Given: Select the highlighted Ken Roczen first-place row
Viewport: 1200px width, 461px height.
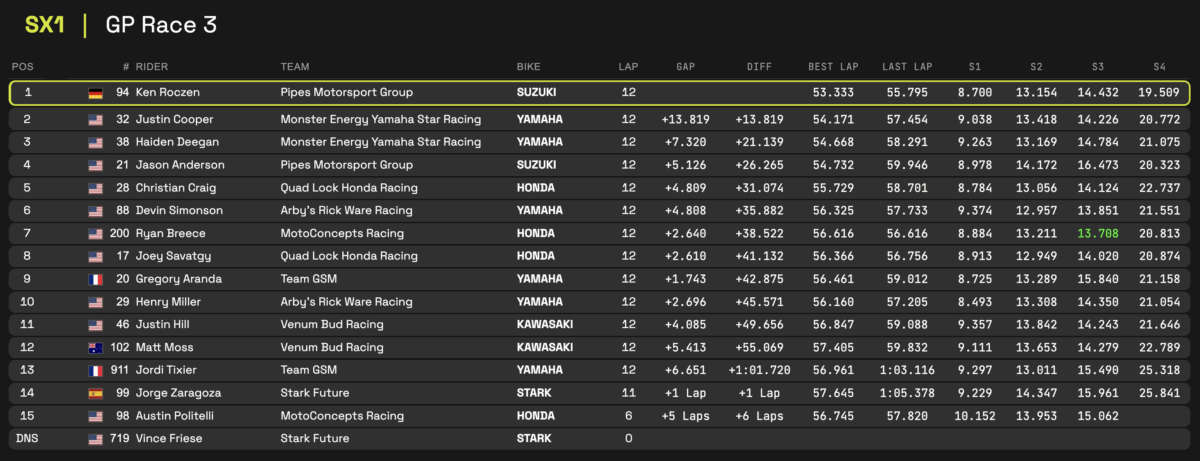Looking at the screenshot, I should pos(600,93).
